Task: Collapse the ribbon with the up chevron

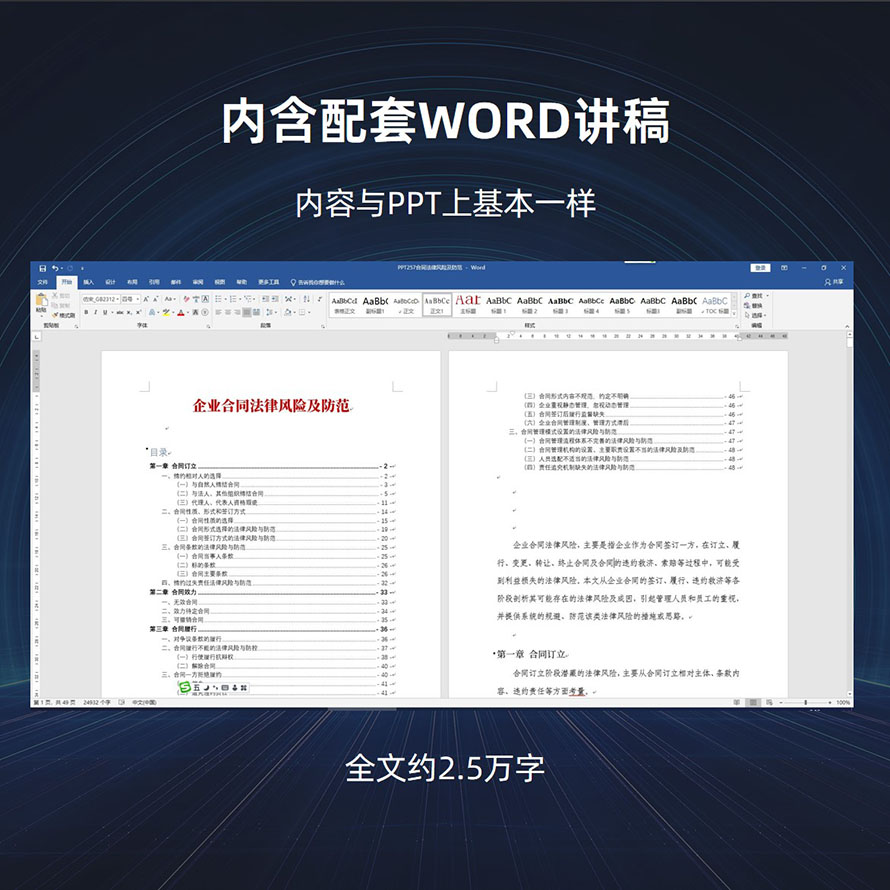Action: tap(847, 326)
